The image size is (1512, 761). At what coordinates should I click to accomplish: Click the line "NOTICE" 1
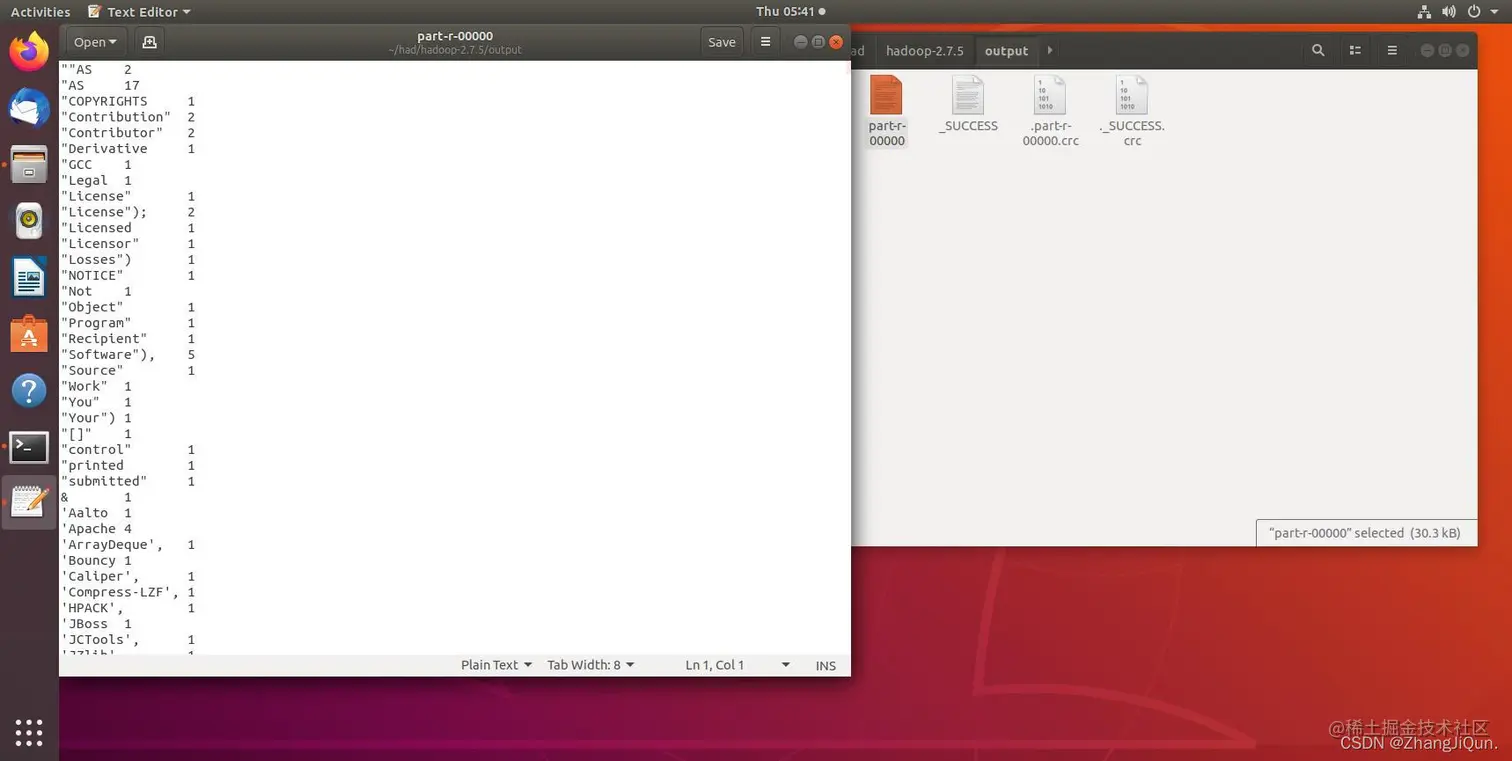128,276
